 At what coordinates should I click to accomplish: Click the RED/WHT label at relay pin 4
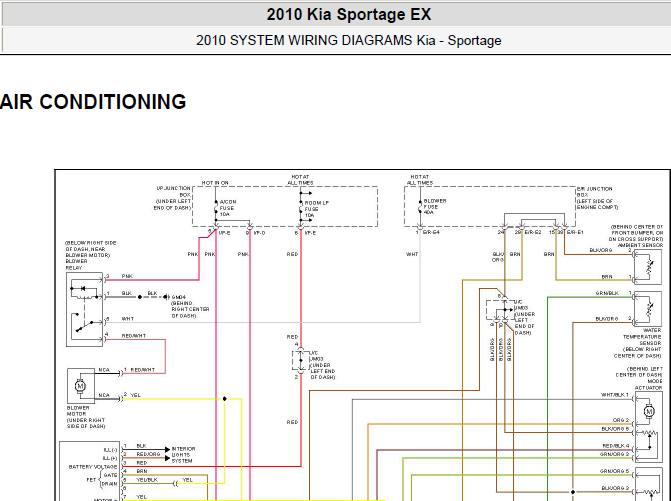coord(134,336)
